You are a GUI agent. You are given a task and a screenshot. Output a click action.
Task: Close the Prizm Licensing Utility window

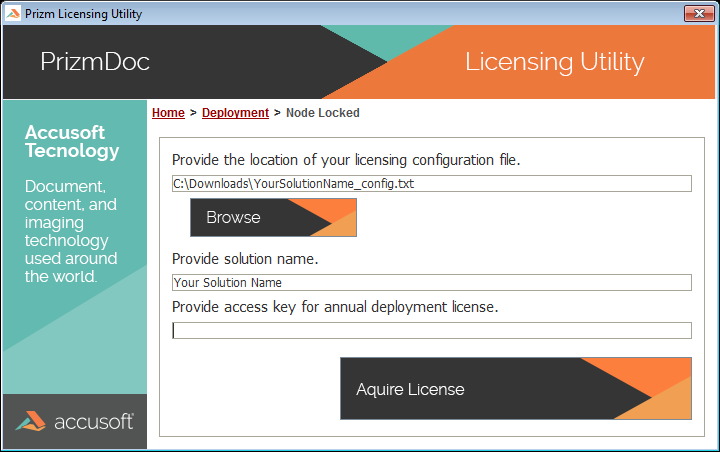point(696,14)
